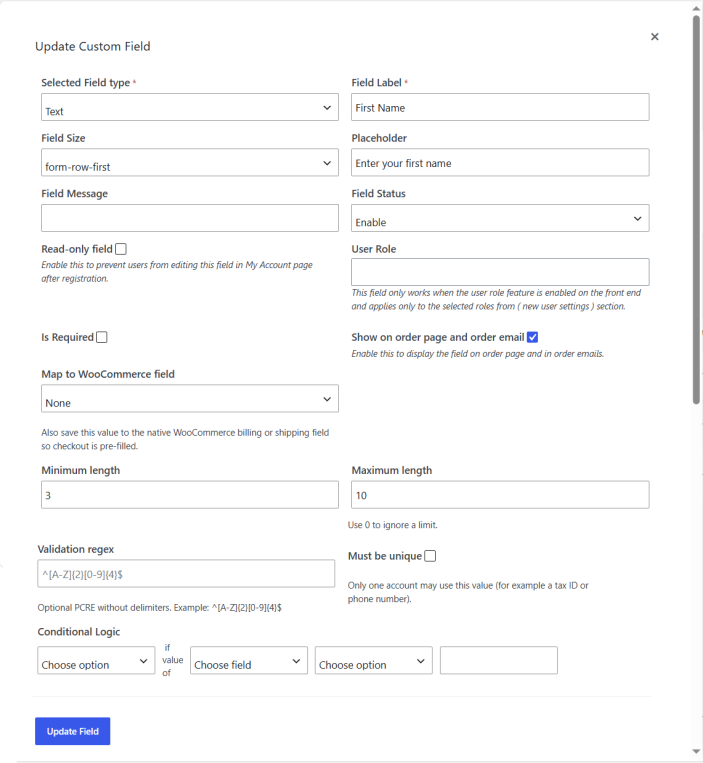The width and height of the screenshot is (703, 763).
Task: Click the 'Conditional Logic' label
Action: pyautogui.click(x=79, y=632)
